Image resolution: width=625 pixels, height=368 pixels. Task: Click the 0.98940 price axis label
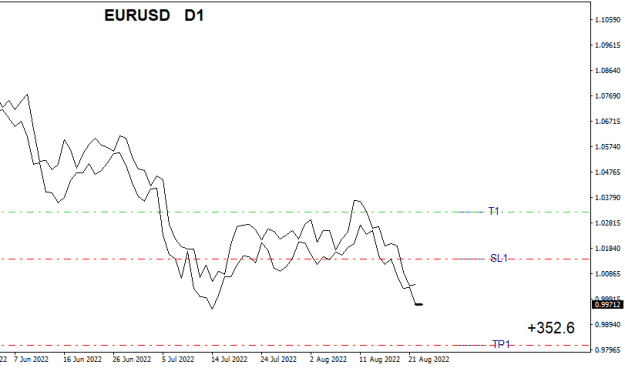tap(608, 325)
